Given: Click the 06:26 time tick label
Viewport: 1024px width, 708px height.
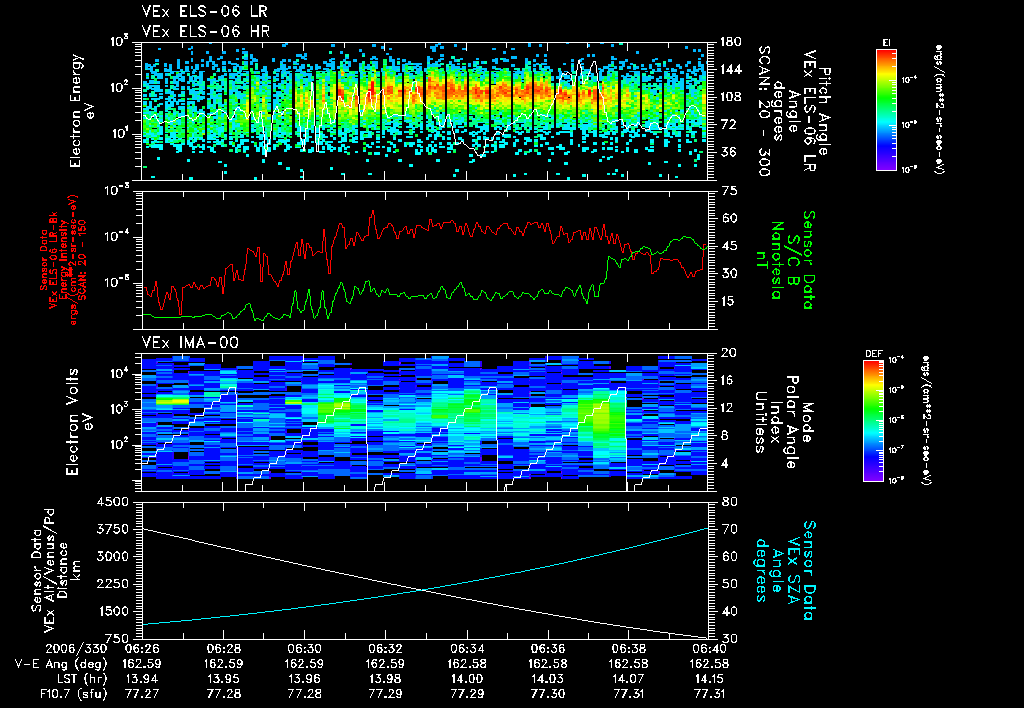Looking at the screenshot, I should (x=142, y=649).
